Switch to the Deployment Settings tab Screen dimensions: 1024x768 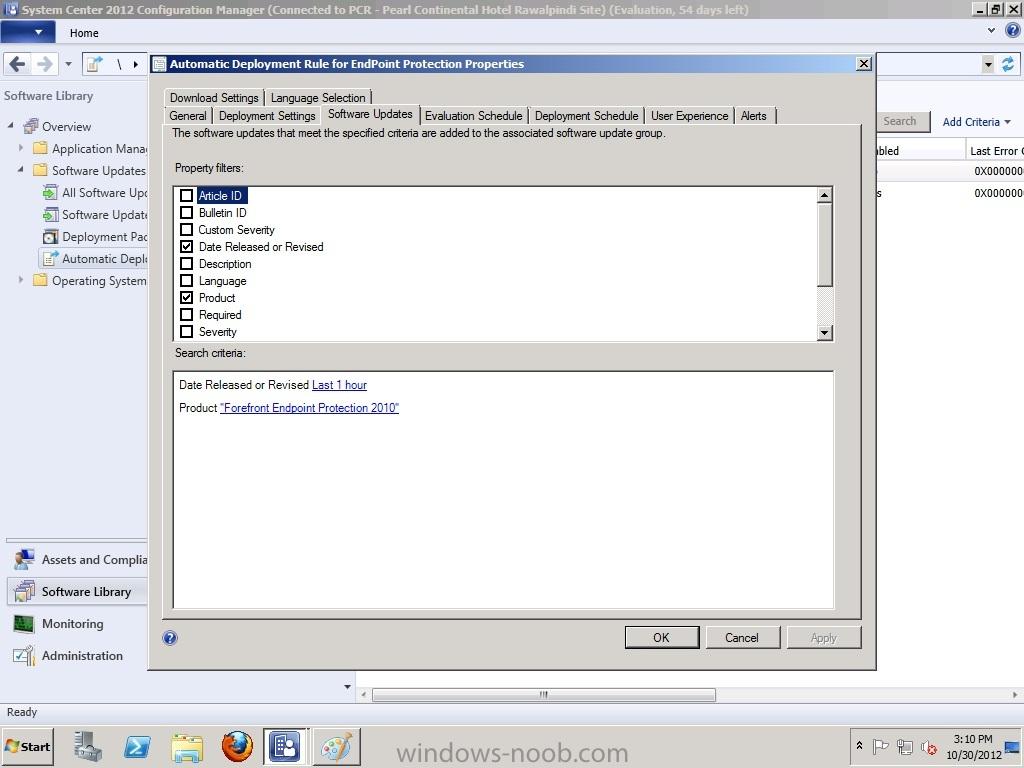pos(267,116)
